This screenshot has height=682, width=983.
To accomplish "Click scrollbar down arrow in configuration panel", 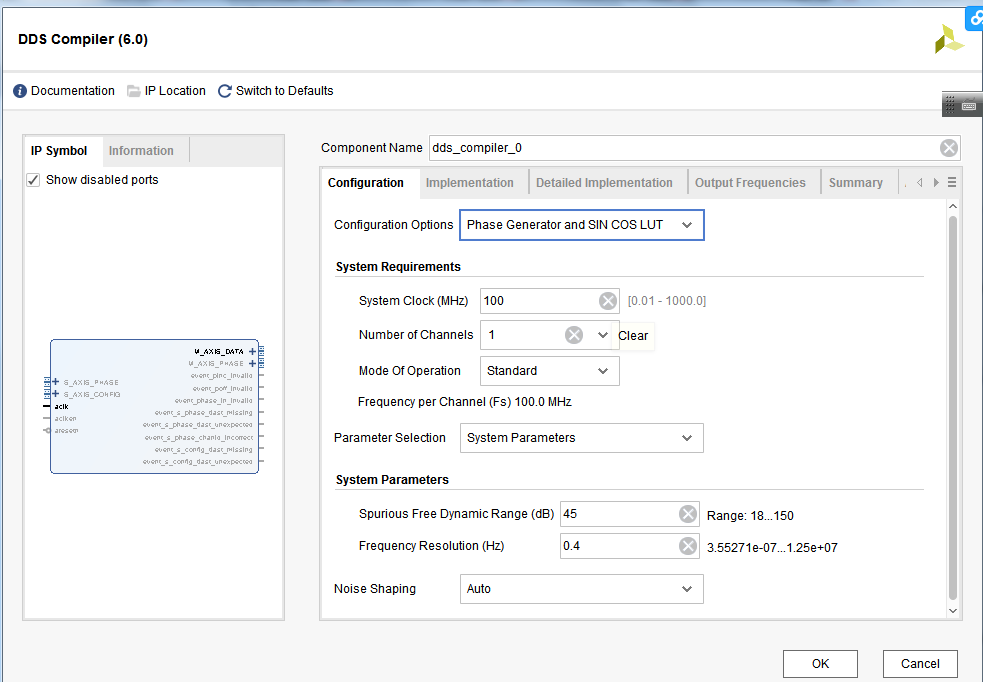I will pyautogui.click(x=953, y=611).
